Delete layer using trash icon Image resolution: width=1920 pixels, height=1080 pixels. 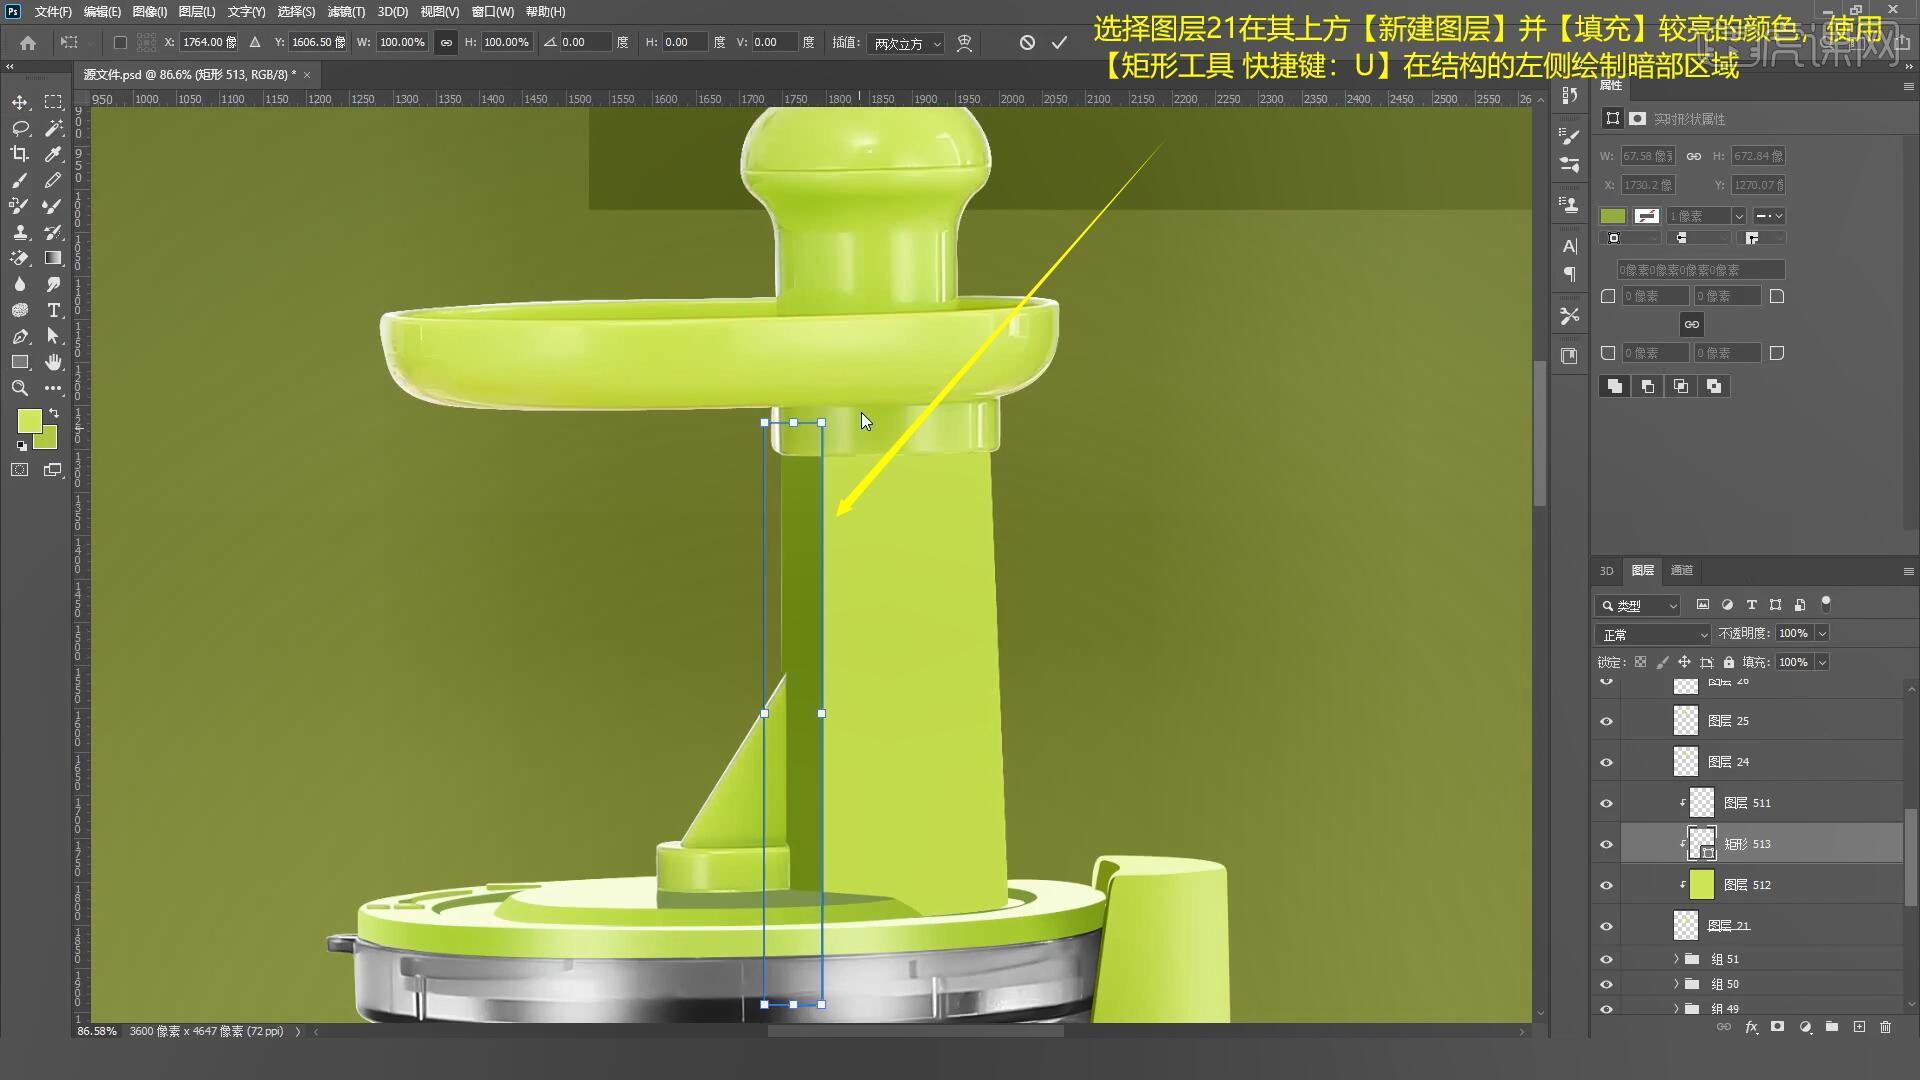pos(1885,1027)
